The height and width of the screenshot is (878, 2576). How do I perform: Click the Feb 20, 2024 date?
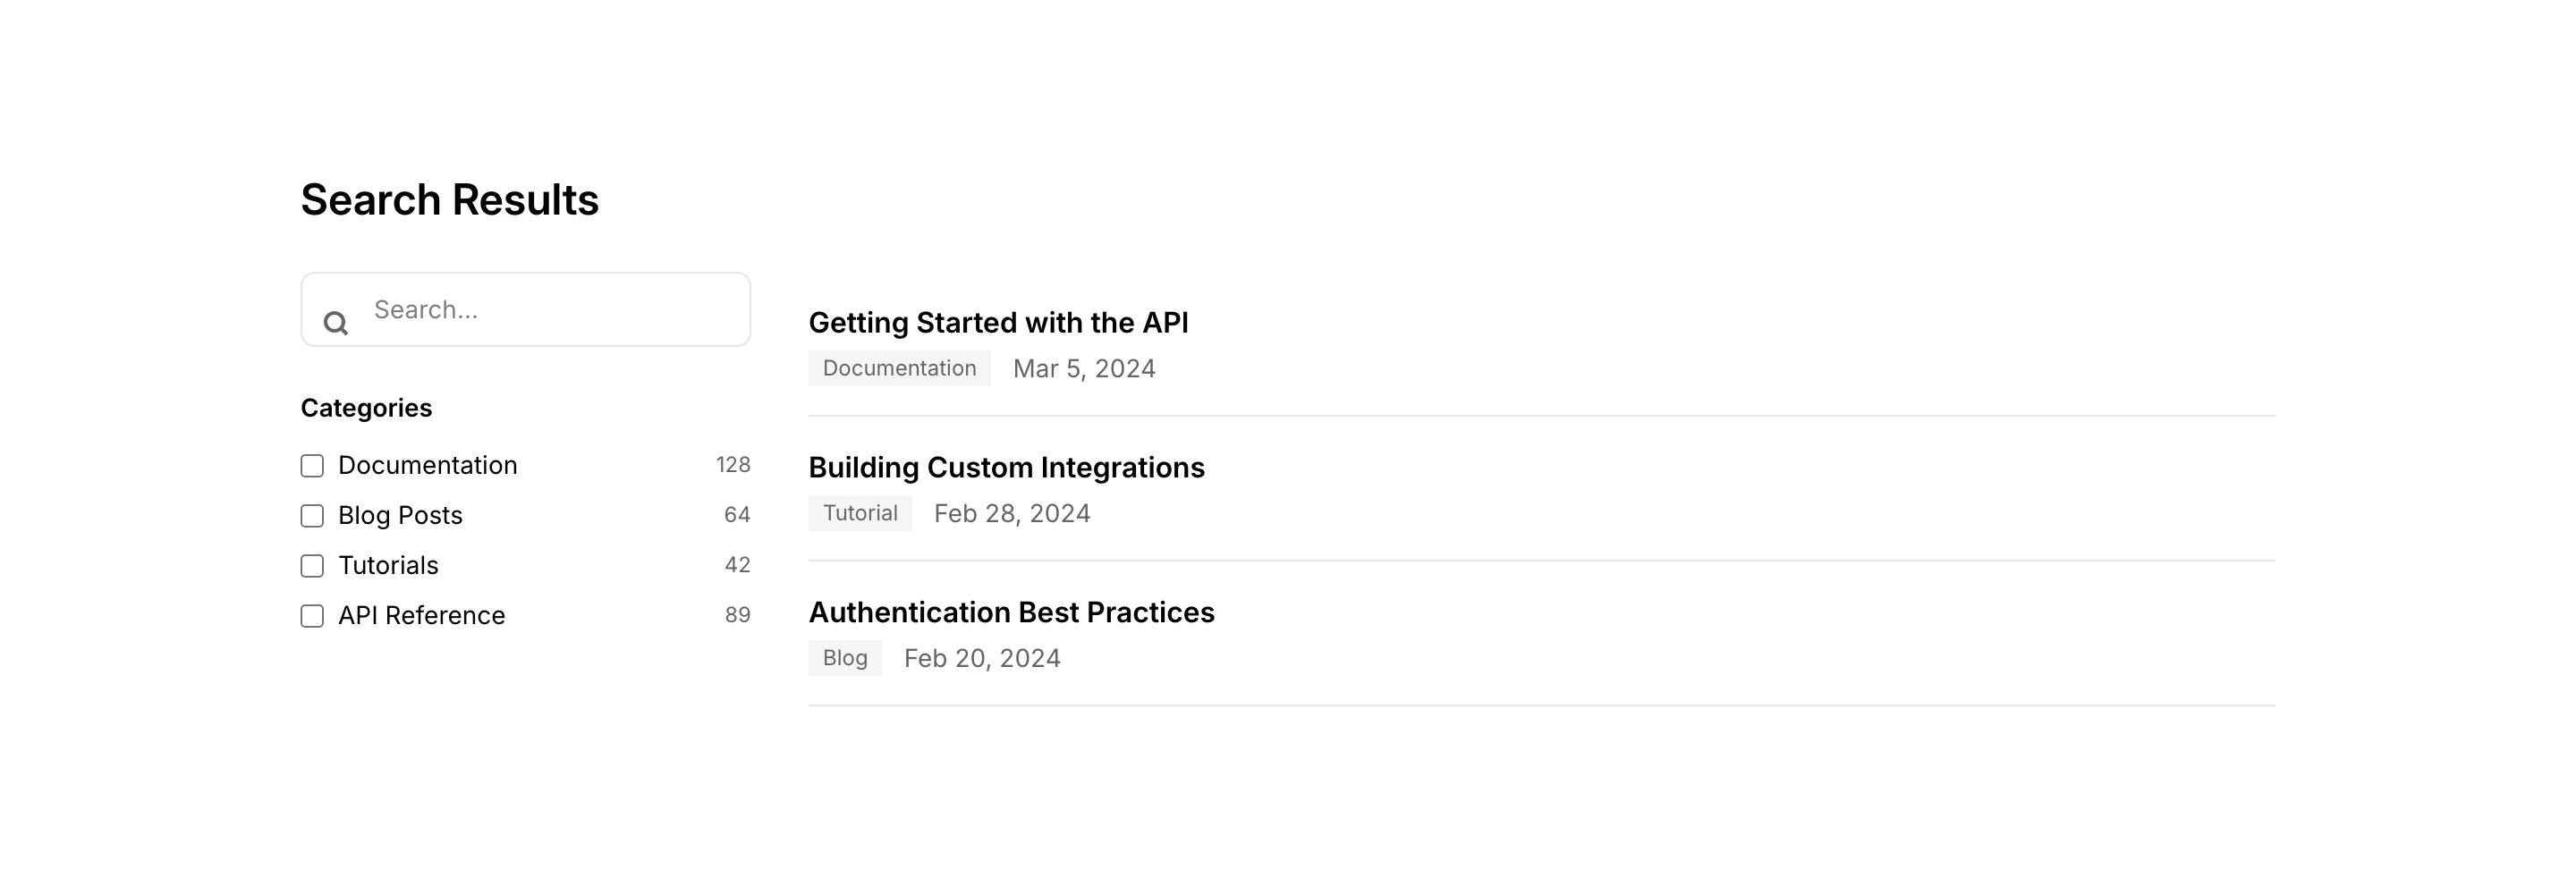click(982, 659)
